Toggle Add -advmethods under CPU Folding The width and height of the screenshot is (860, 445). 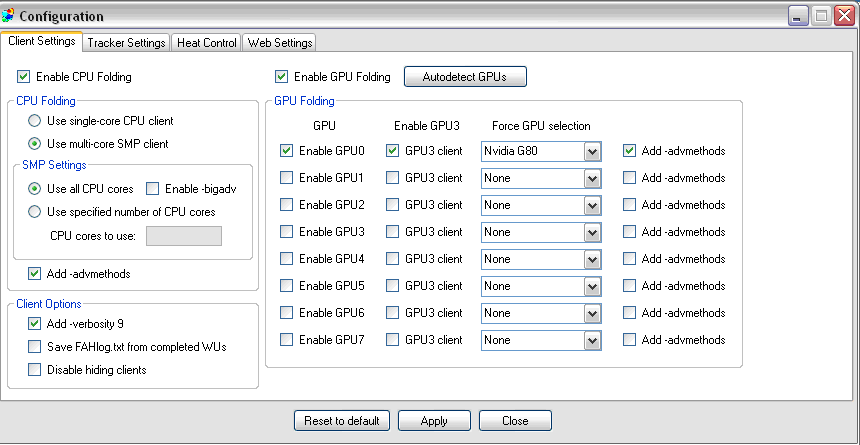(x=35, y=273)
